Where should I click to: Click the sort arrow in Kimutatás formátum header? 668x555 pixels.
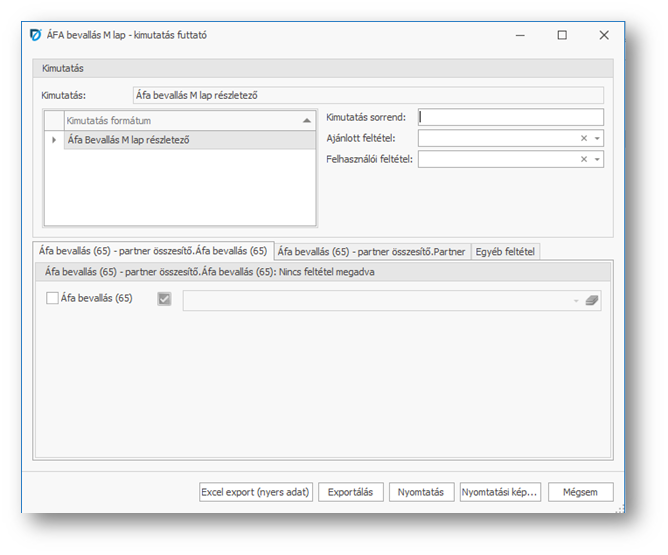click(307, 120)
